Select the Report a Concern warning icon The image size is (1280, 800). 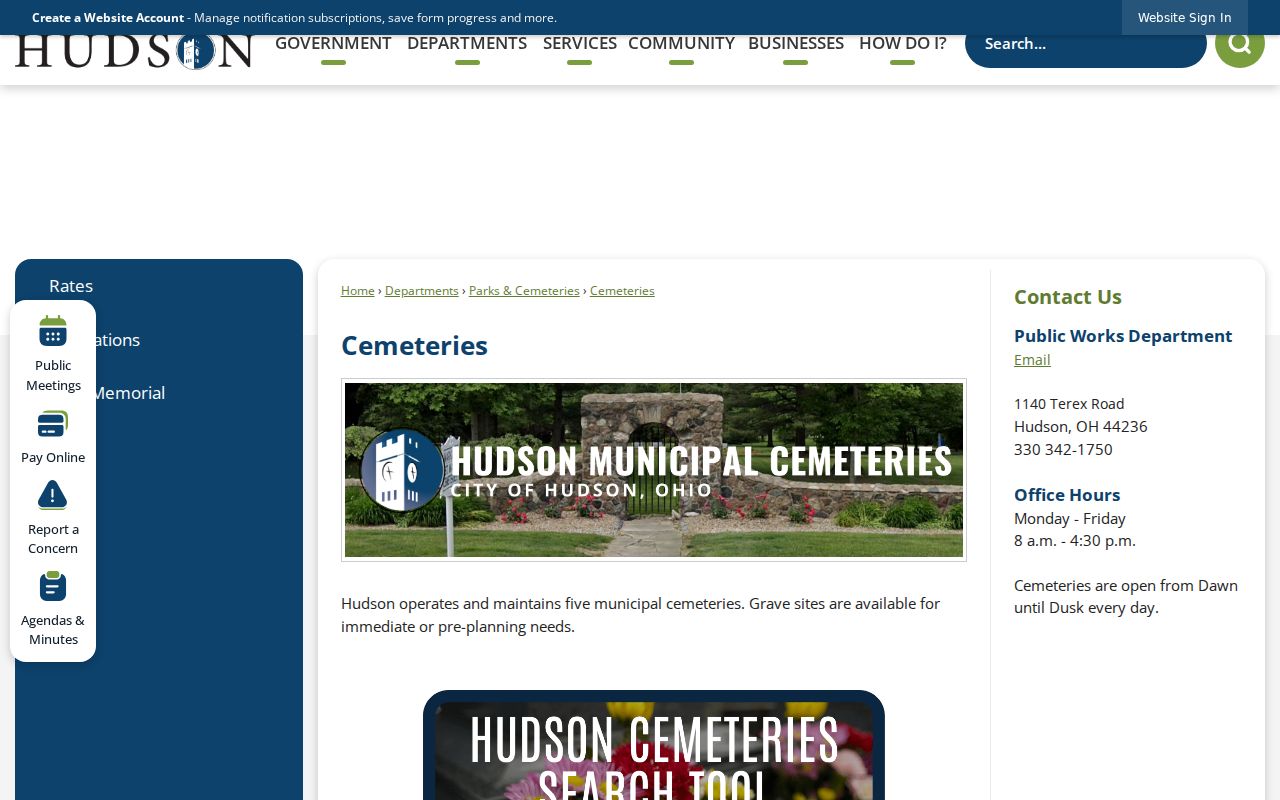click(x=52, y=495)
